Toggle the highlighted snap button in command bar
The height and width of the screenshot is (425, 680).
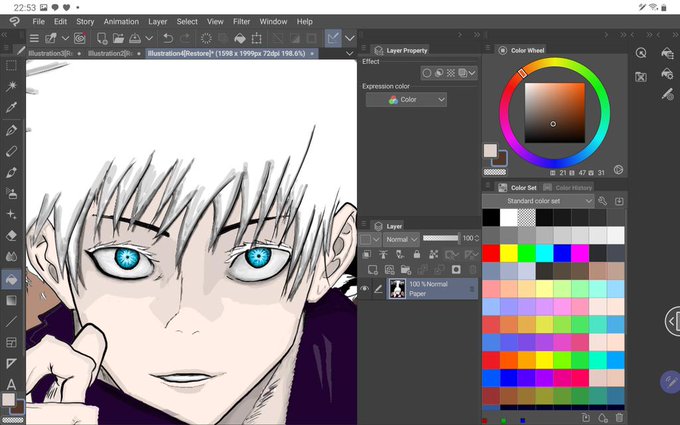tap(333, 39)
